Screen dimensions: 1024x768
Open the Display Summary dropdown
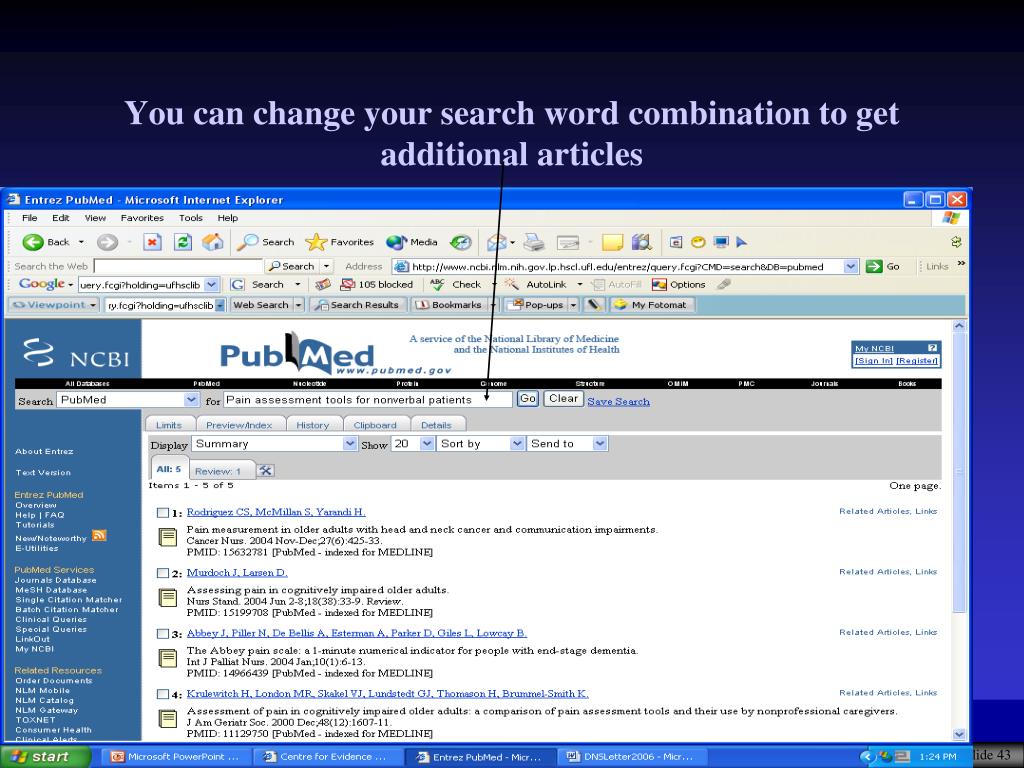pyautogui.click(x=350, y=443)
